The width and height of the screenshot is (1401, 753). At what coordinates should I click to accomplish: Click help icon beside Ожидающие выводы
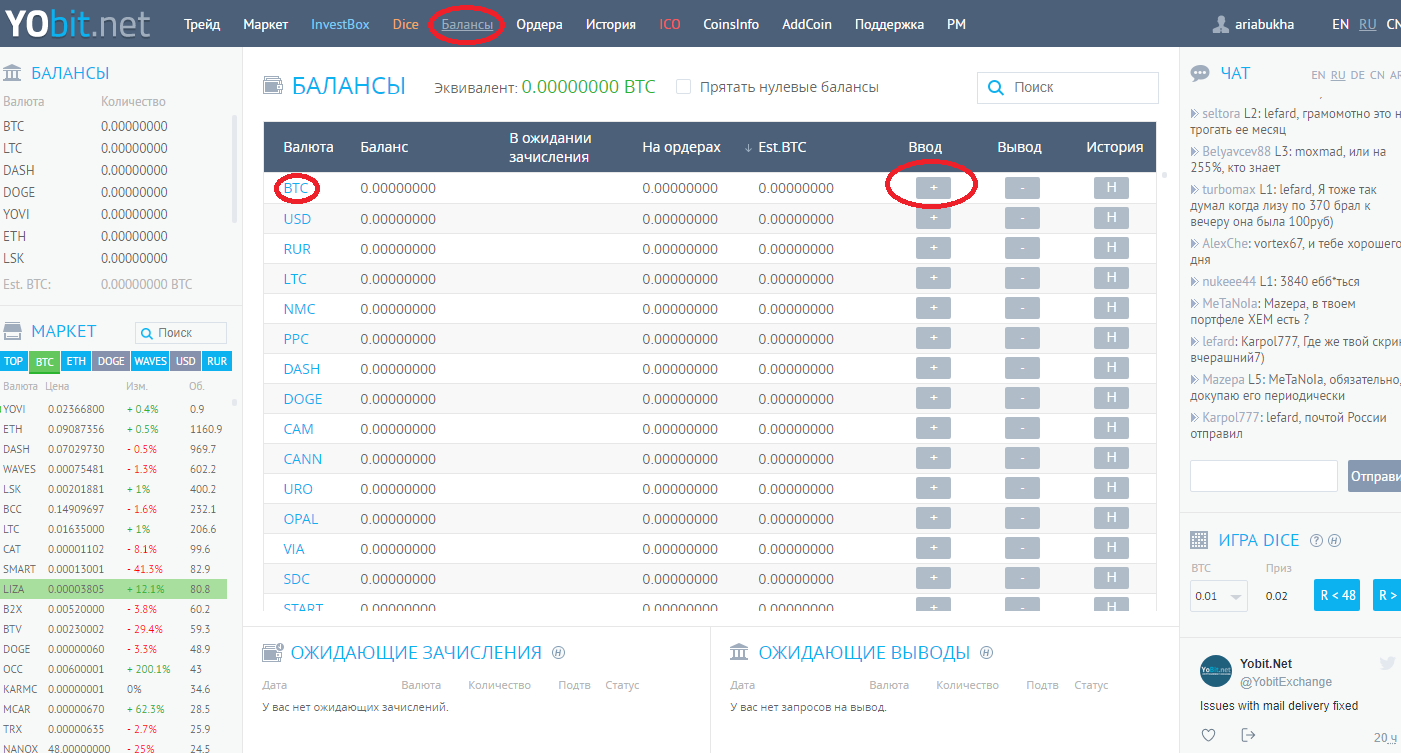point(987,653)
